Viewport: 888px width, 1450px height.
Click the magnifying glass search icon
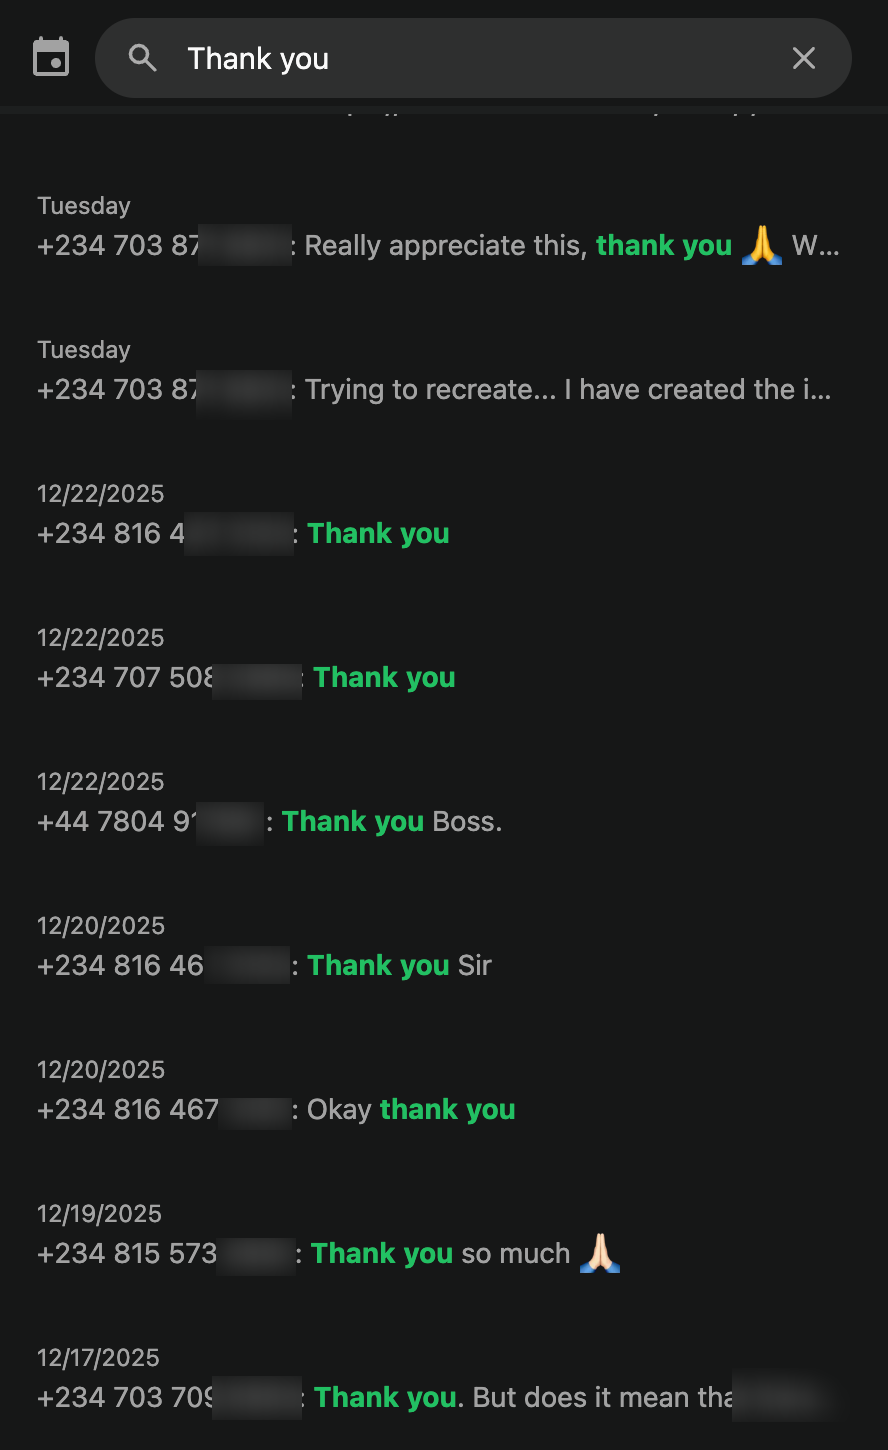tap(143, 58)
